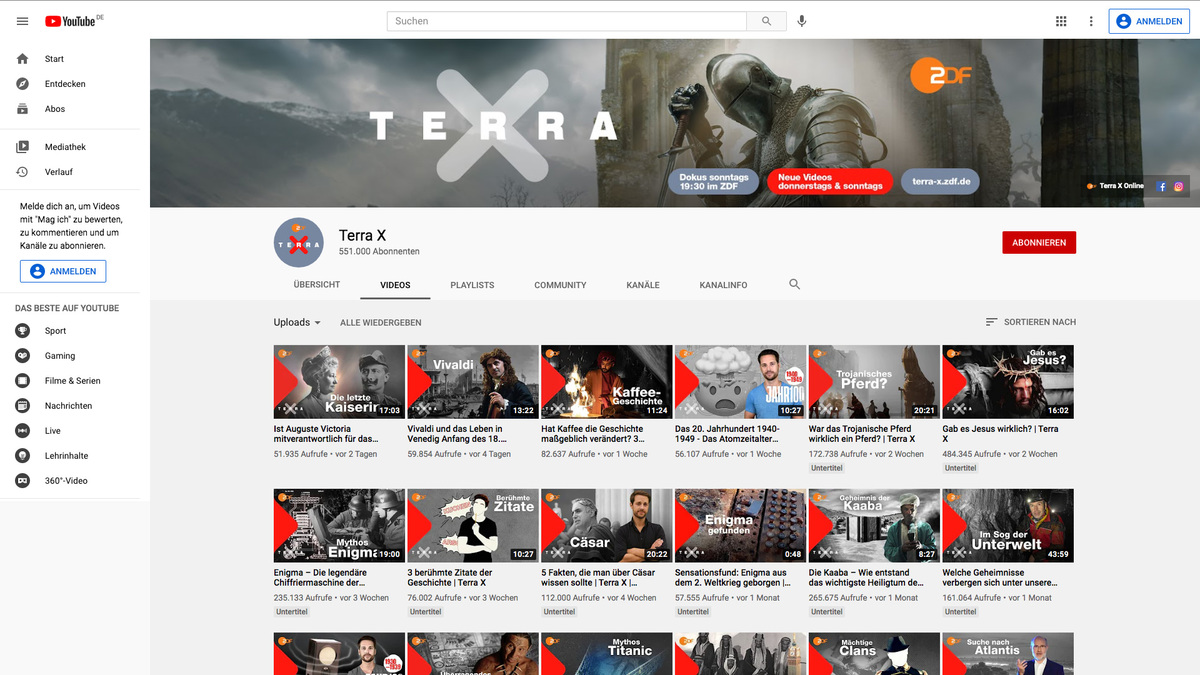
Task: Select the Gaming channel in sidebar
Action: [59, 355]
